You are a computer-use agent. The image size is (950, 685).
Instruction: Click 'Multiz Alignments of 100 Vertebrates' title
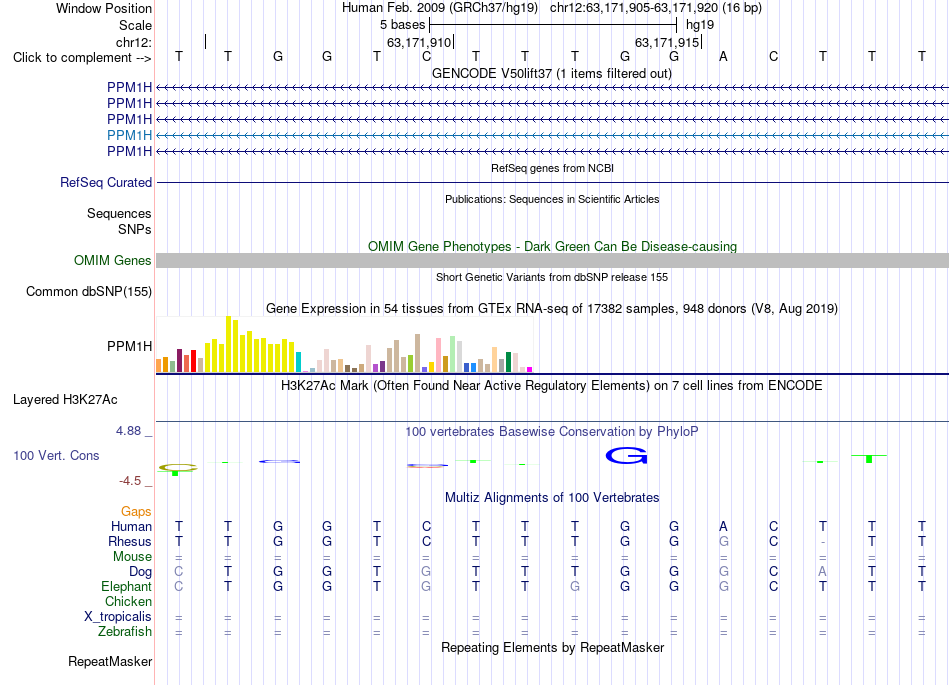click(x=552, y=498)
